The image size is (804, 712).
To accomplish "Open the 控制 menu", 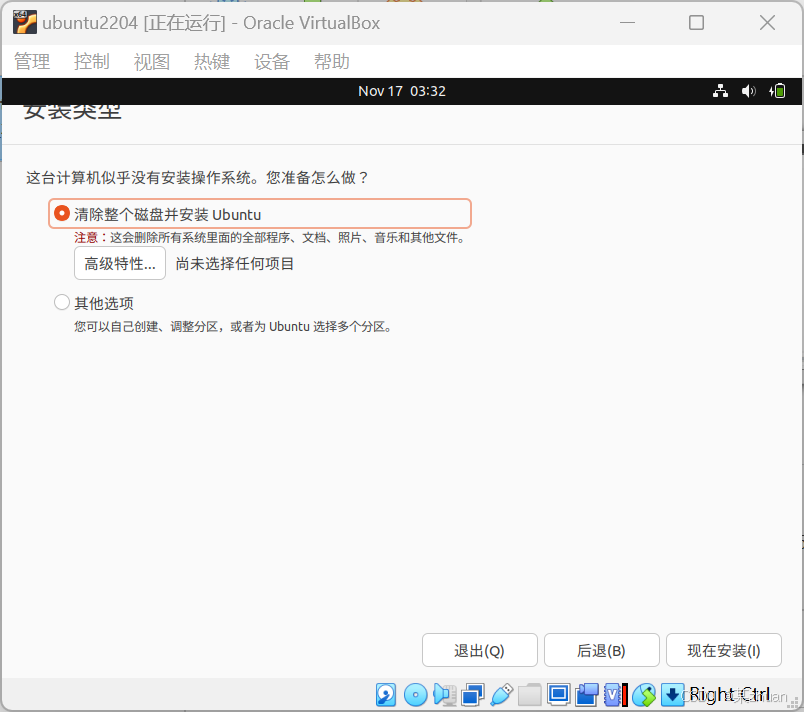I will pos(92,62).
